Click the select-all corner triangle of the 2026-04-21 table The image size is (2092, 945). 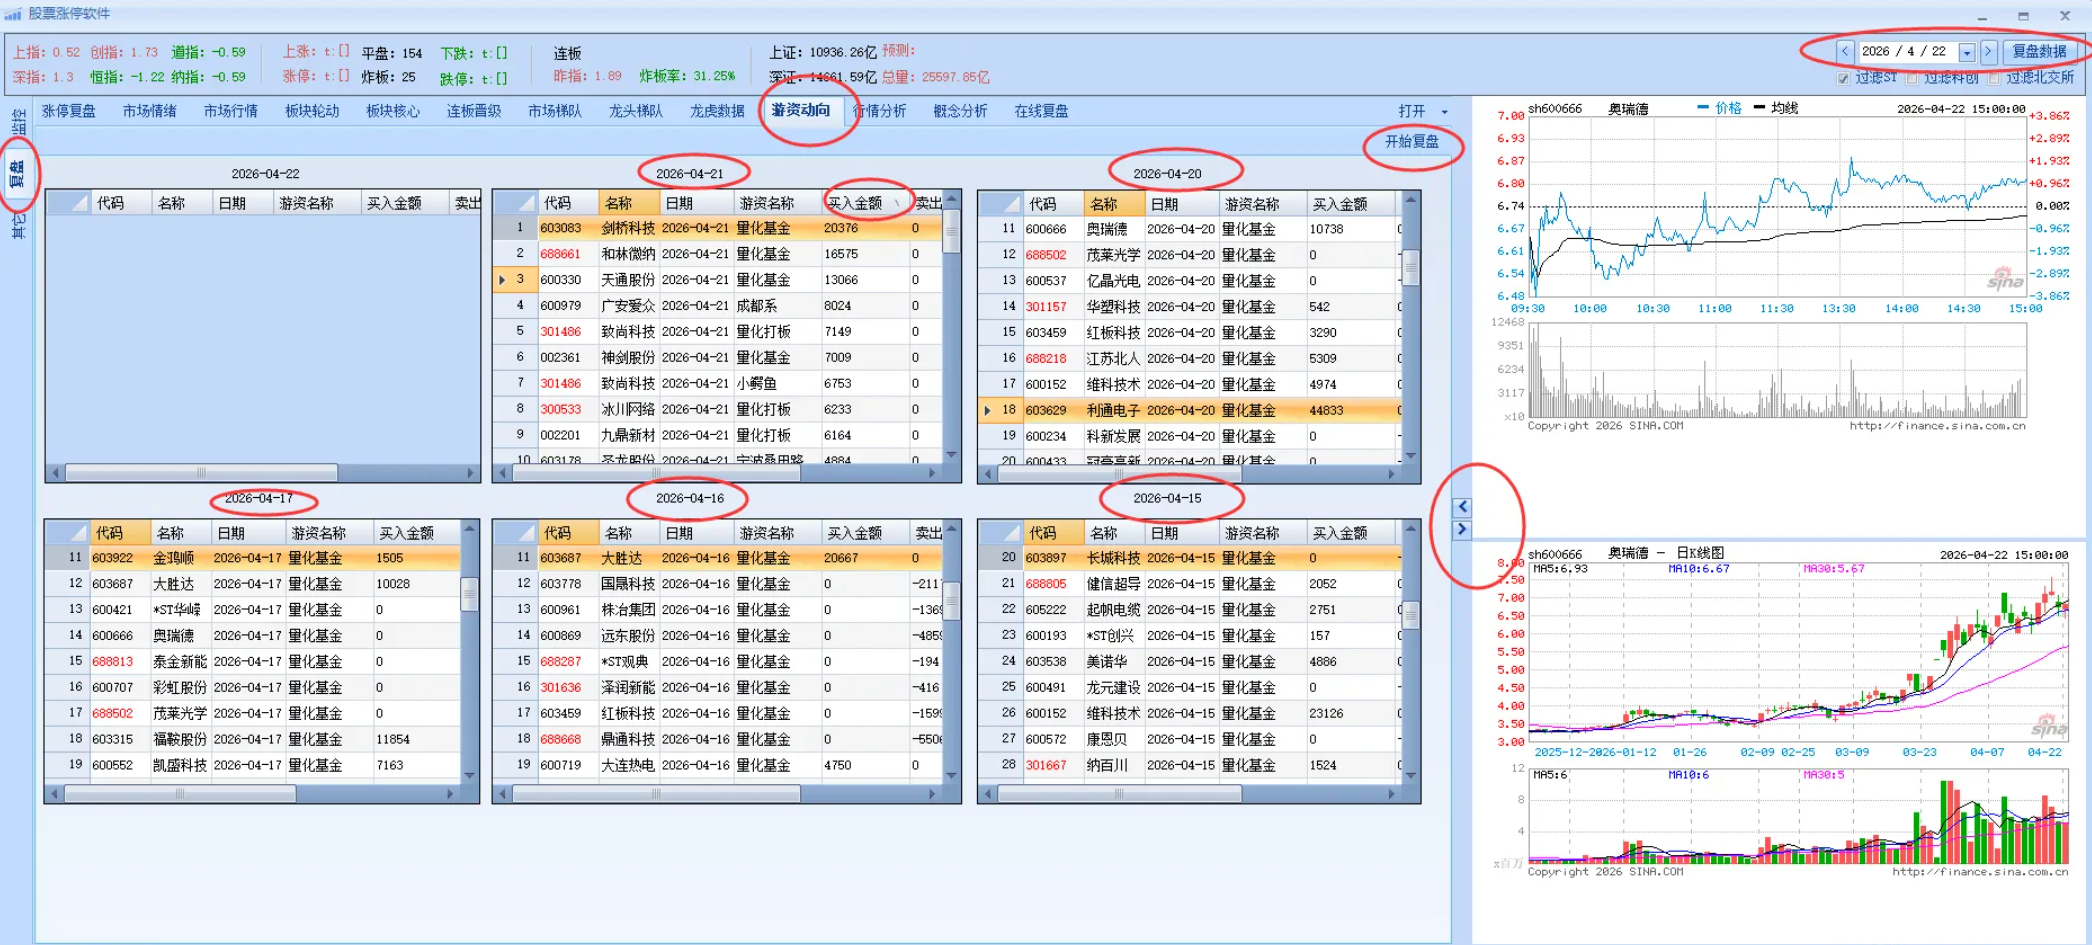516,202
